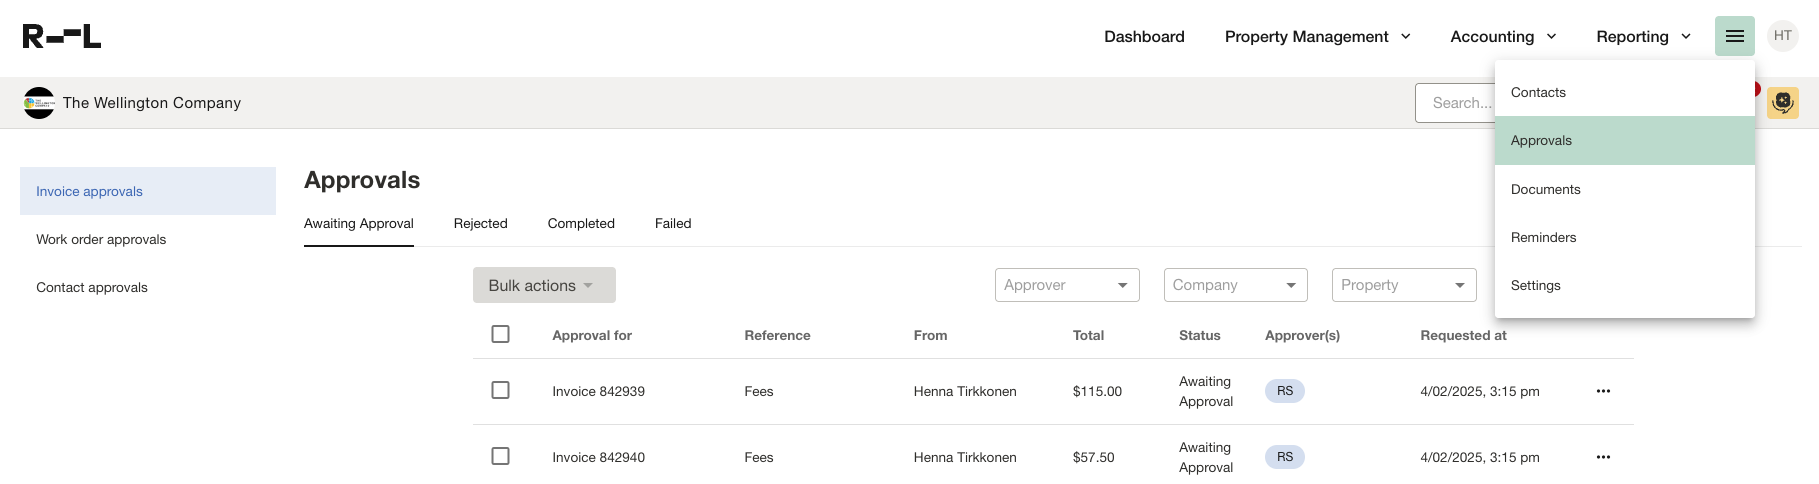This screenshot has height=484, width=1819.
Task: Expand the Company filter dropdown
Action: click(1235, 285)
